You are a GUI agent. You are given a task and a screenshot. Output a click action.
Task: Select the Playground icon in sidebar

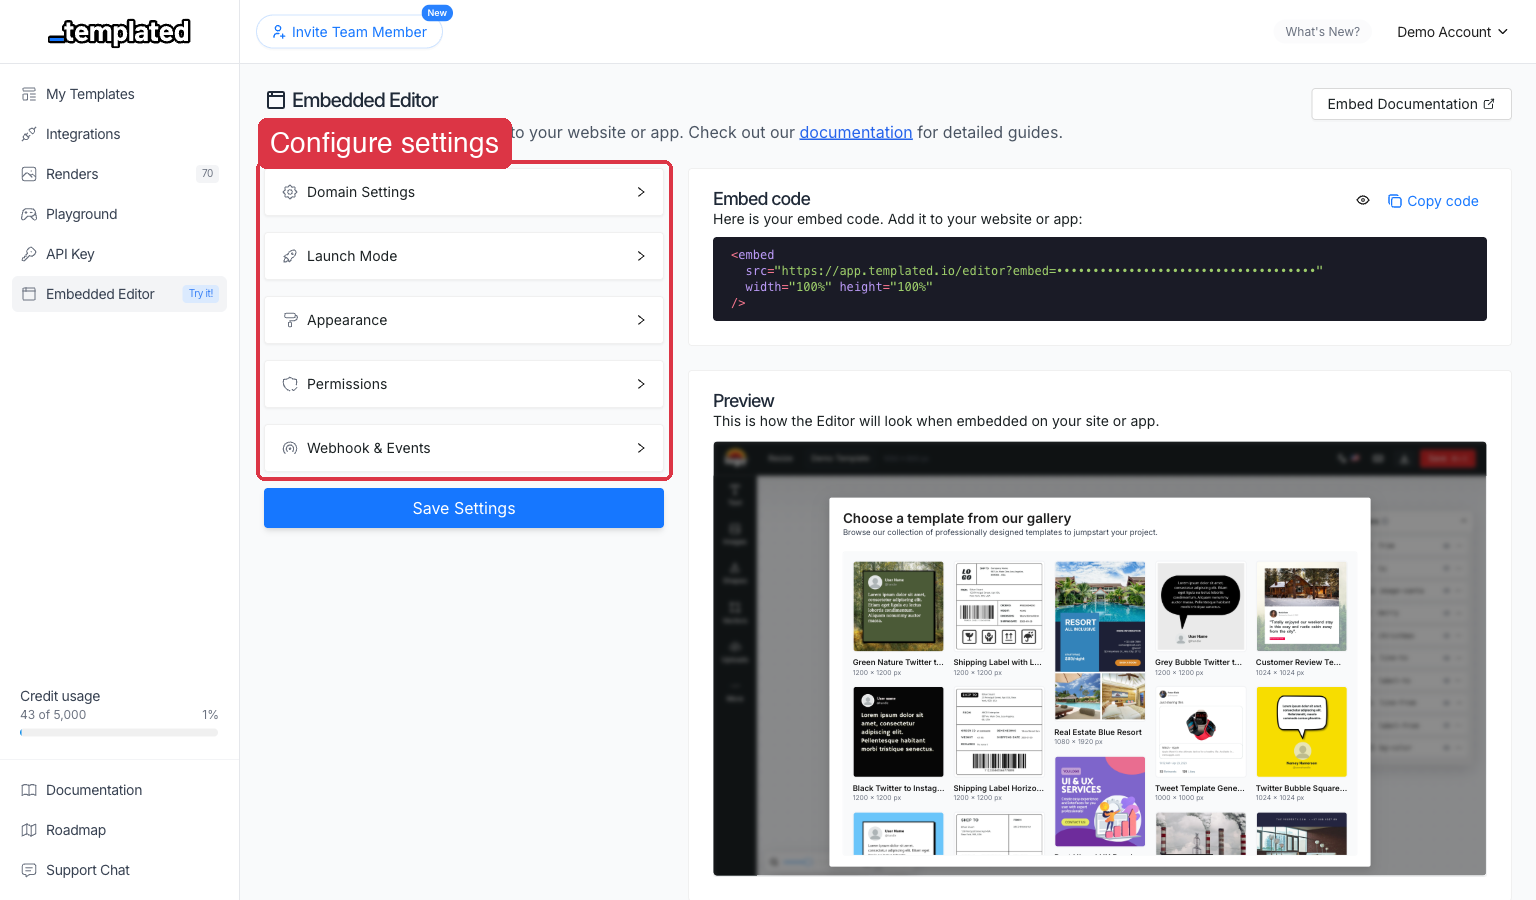tap(28, 214)
